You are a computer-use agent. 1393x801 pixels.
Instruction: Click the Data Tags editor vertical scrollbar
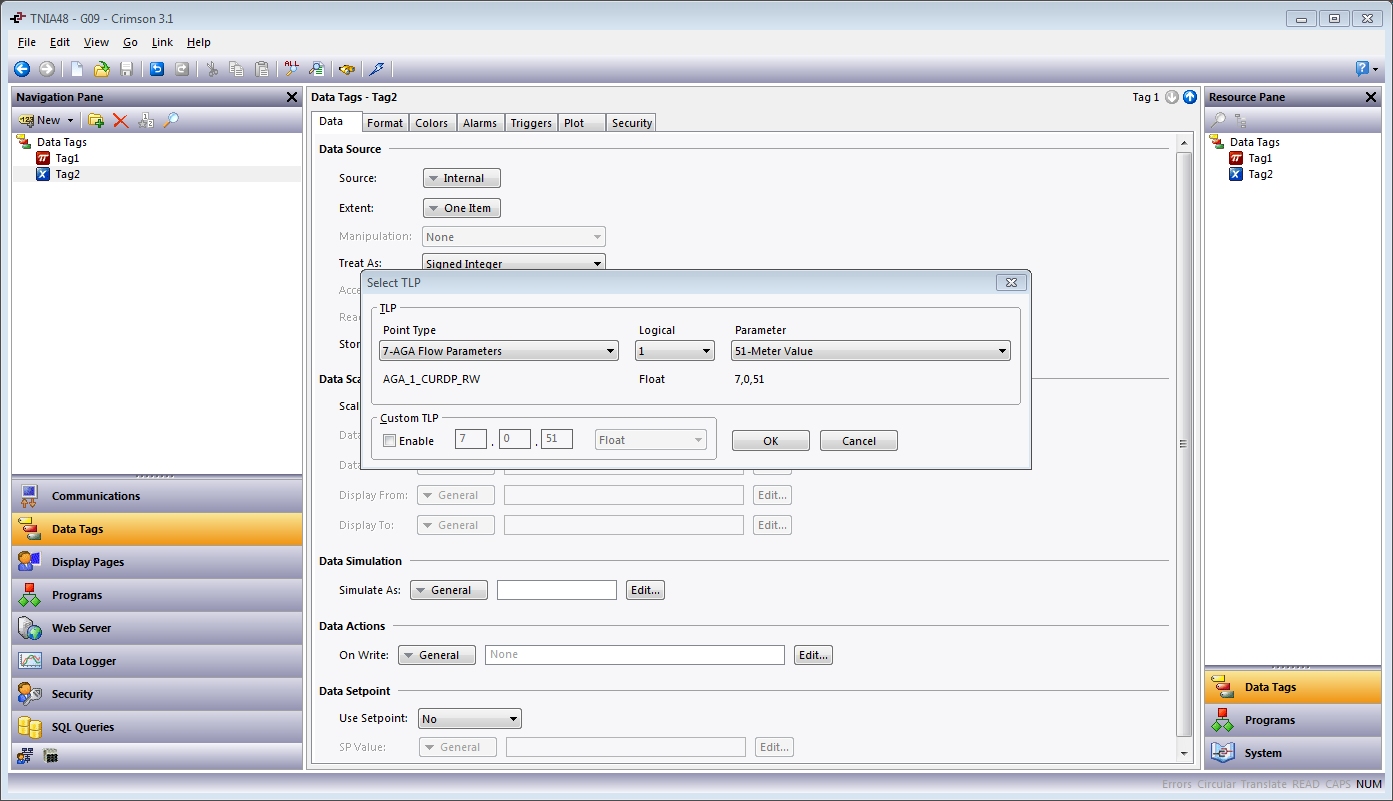1185,443
